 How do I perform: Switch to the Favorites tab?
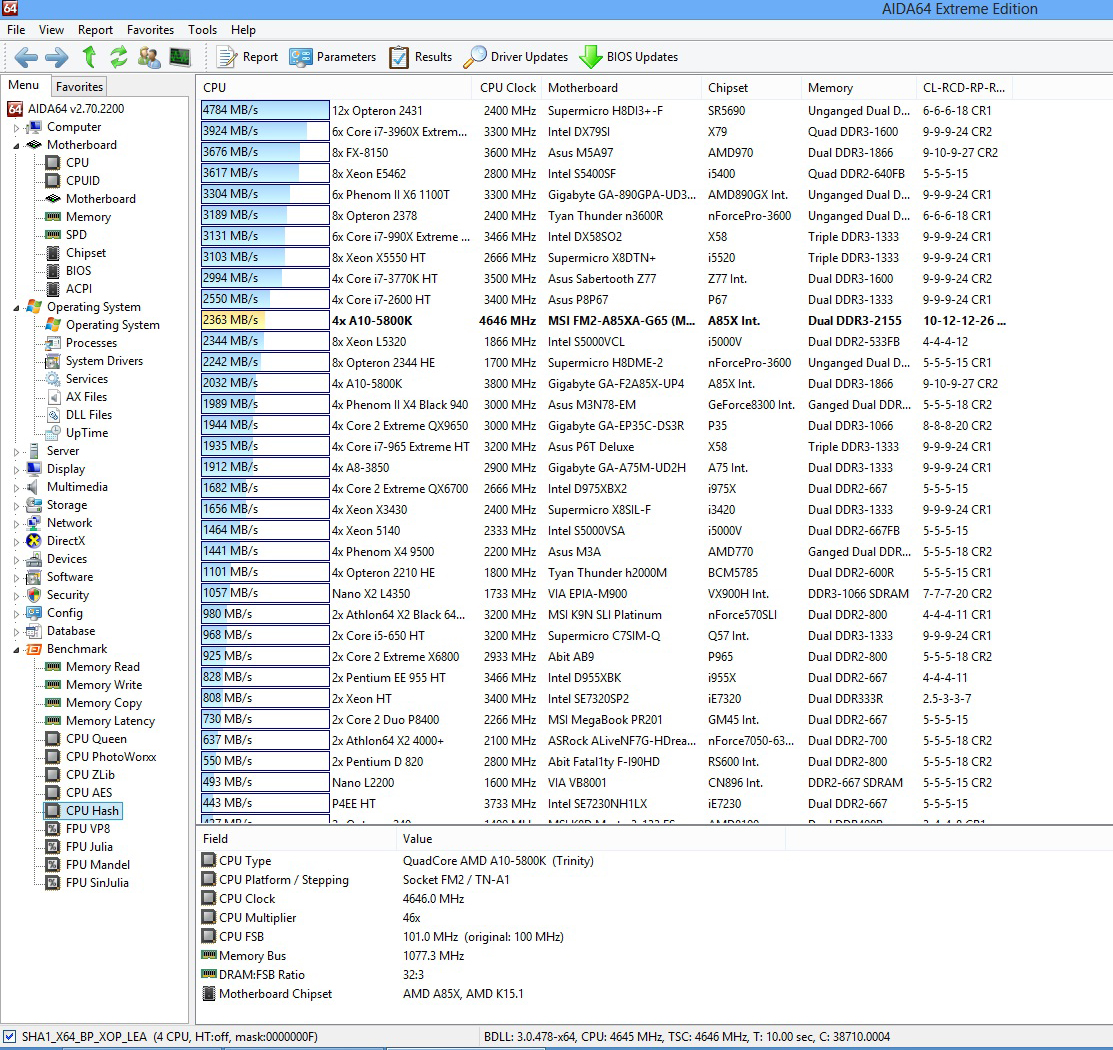[x=80, y=87]
